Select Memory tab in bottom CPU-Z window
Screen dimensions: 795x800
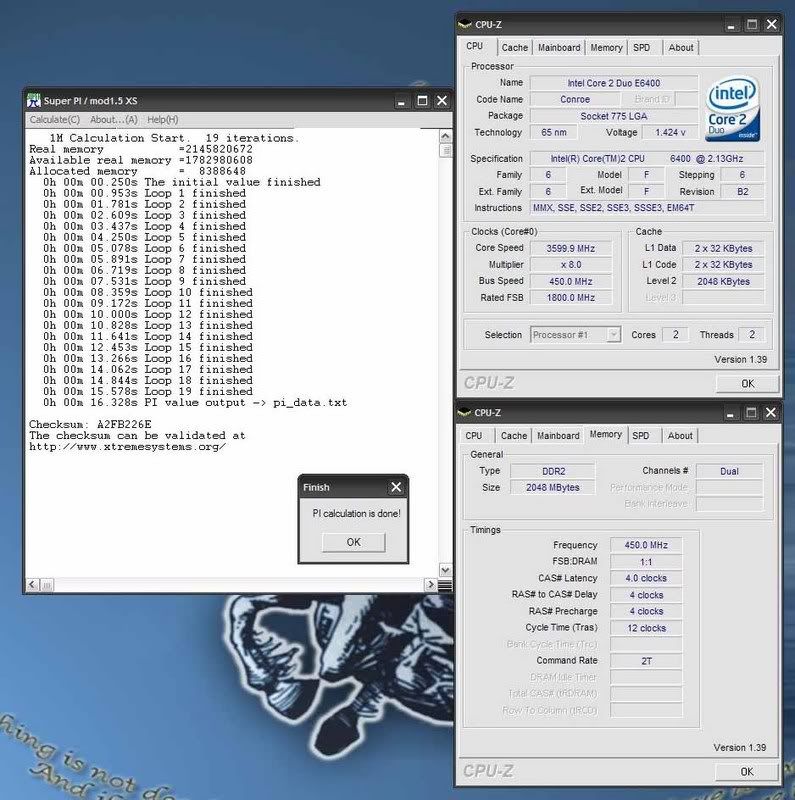tap(606, 435)
